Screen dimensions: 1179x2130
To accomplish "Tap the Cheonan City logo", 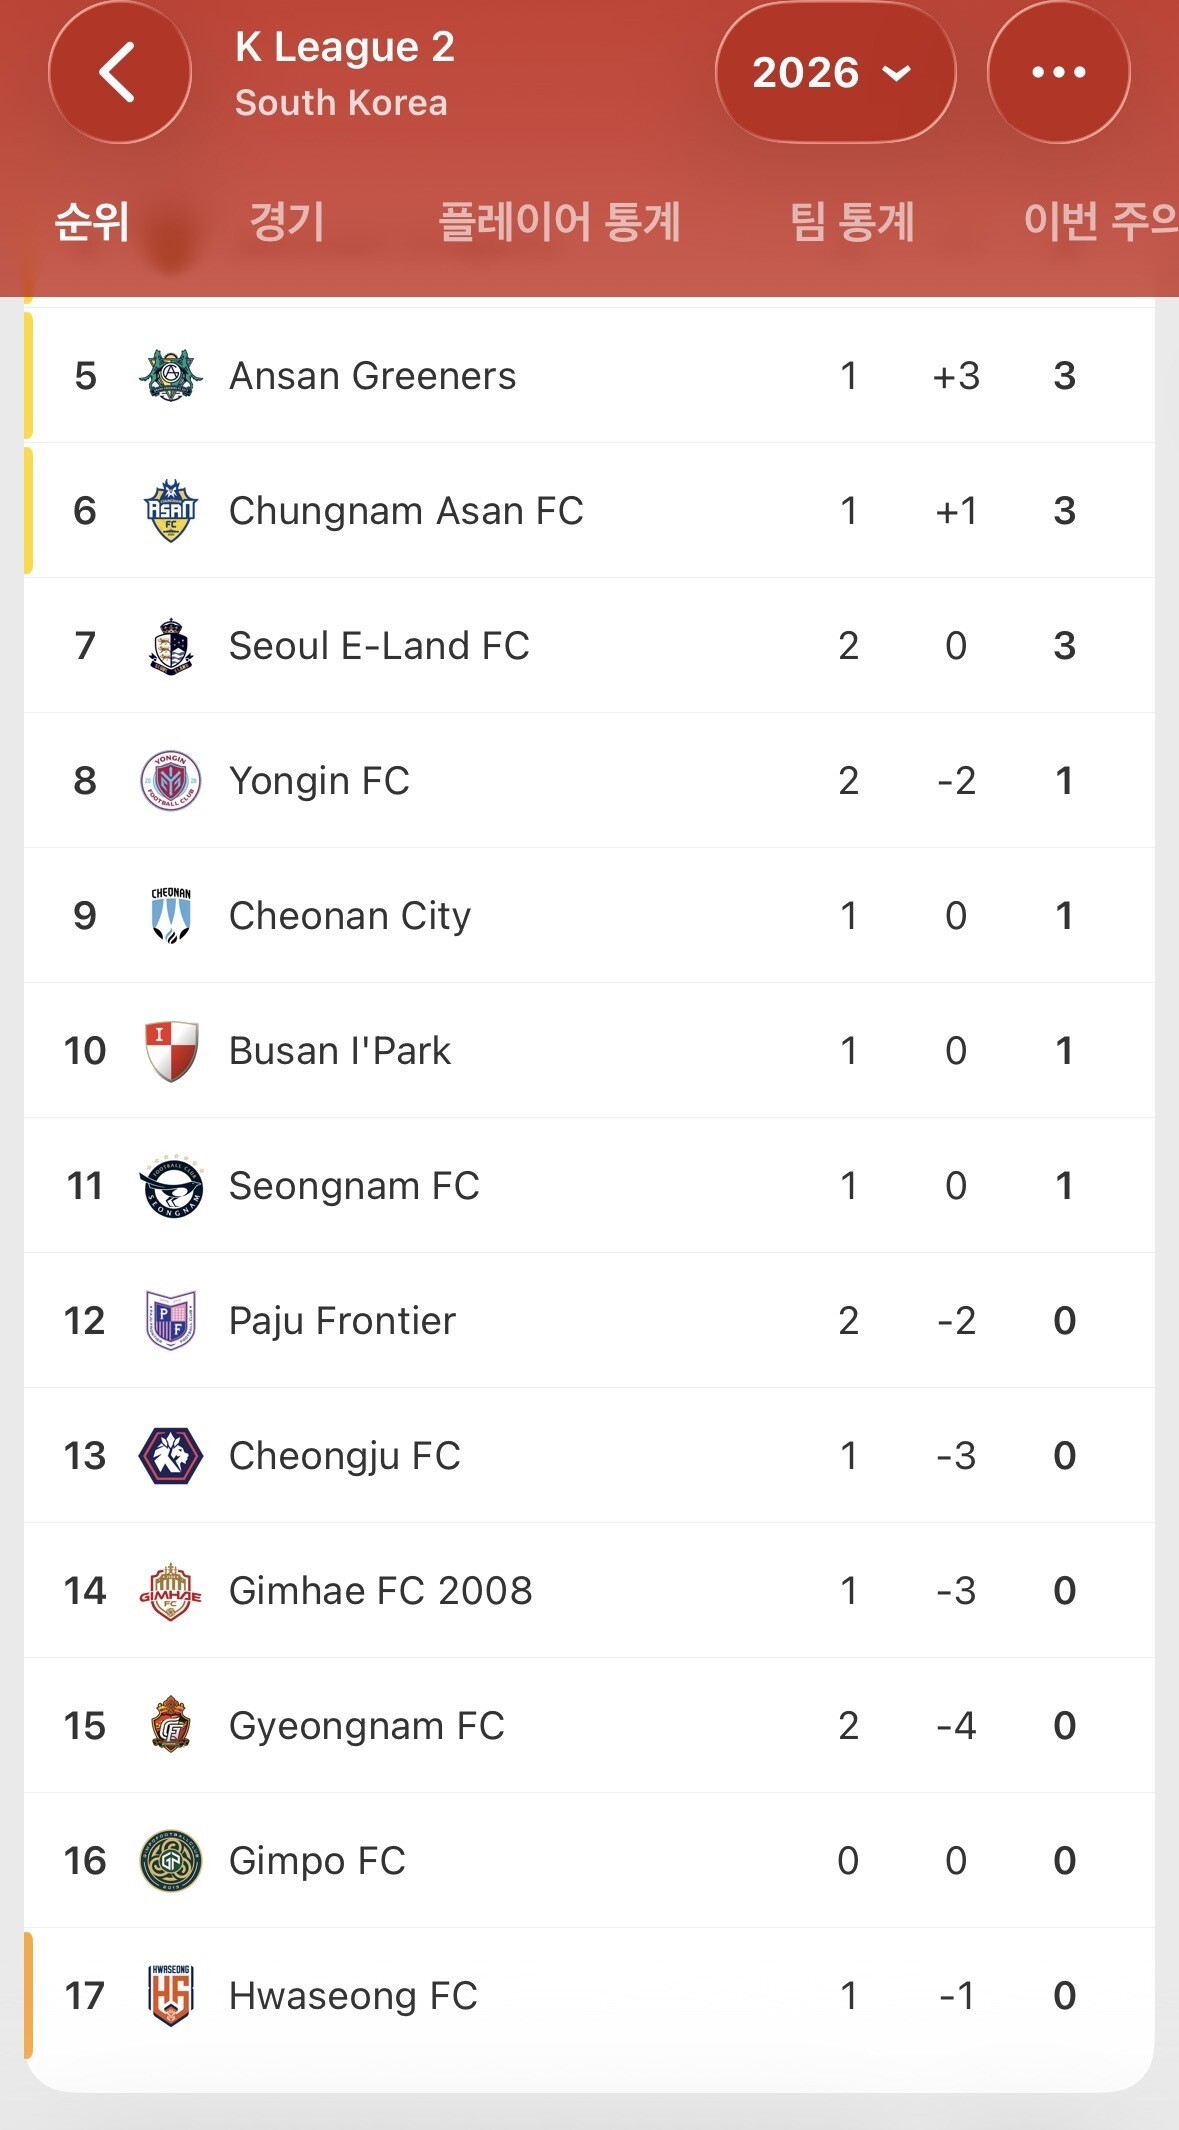I will (x=171, y=916).
